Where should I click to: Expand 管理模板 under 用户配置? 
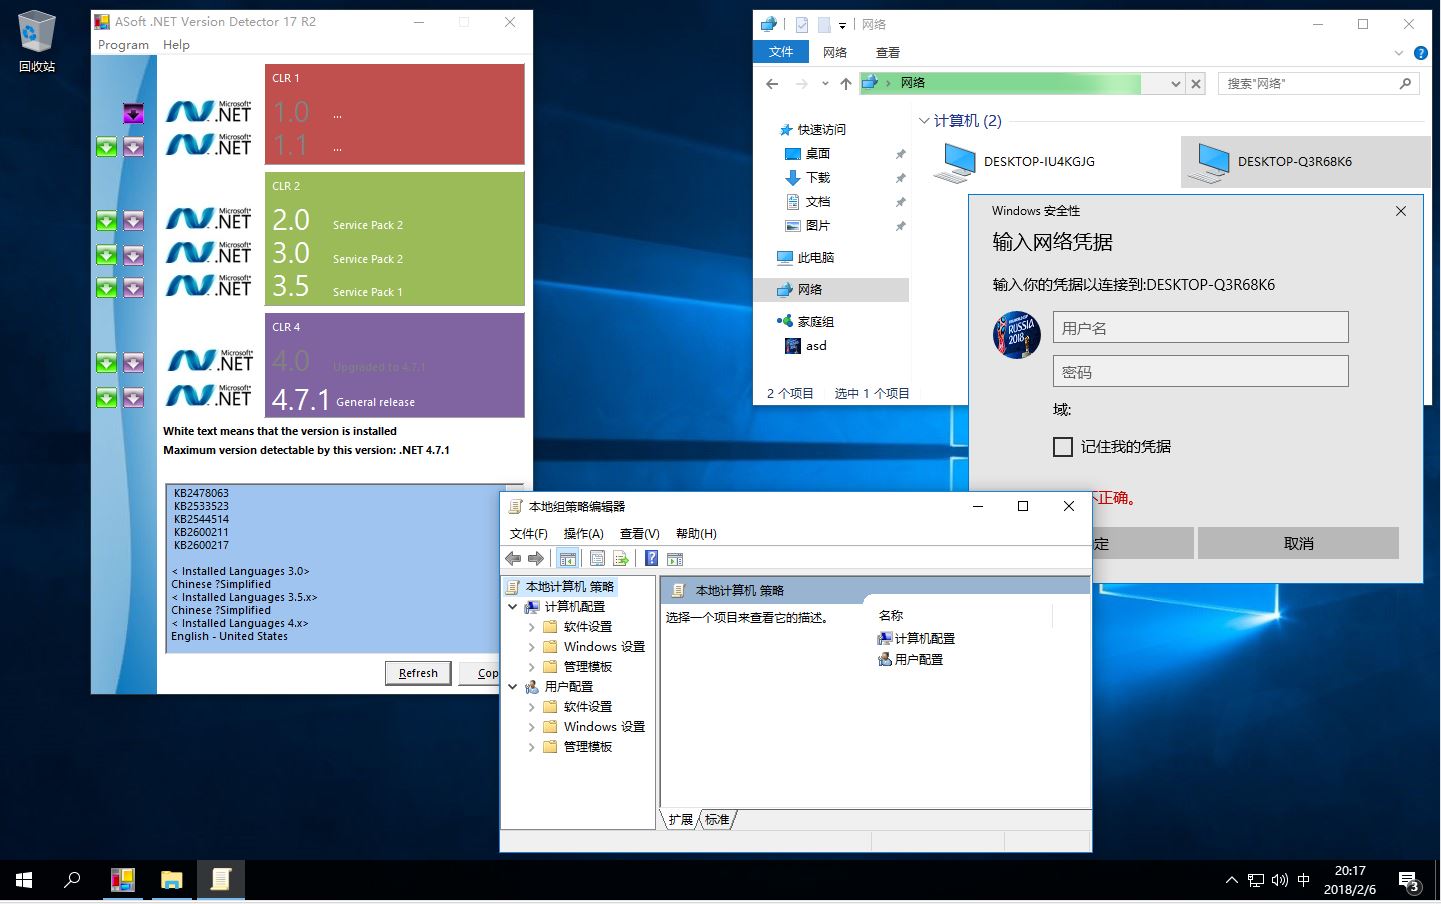[531, 746]
